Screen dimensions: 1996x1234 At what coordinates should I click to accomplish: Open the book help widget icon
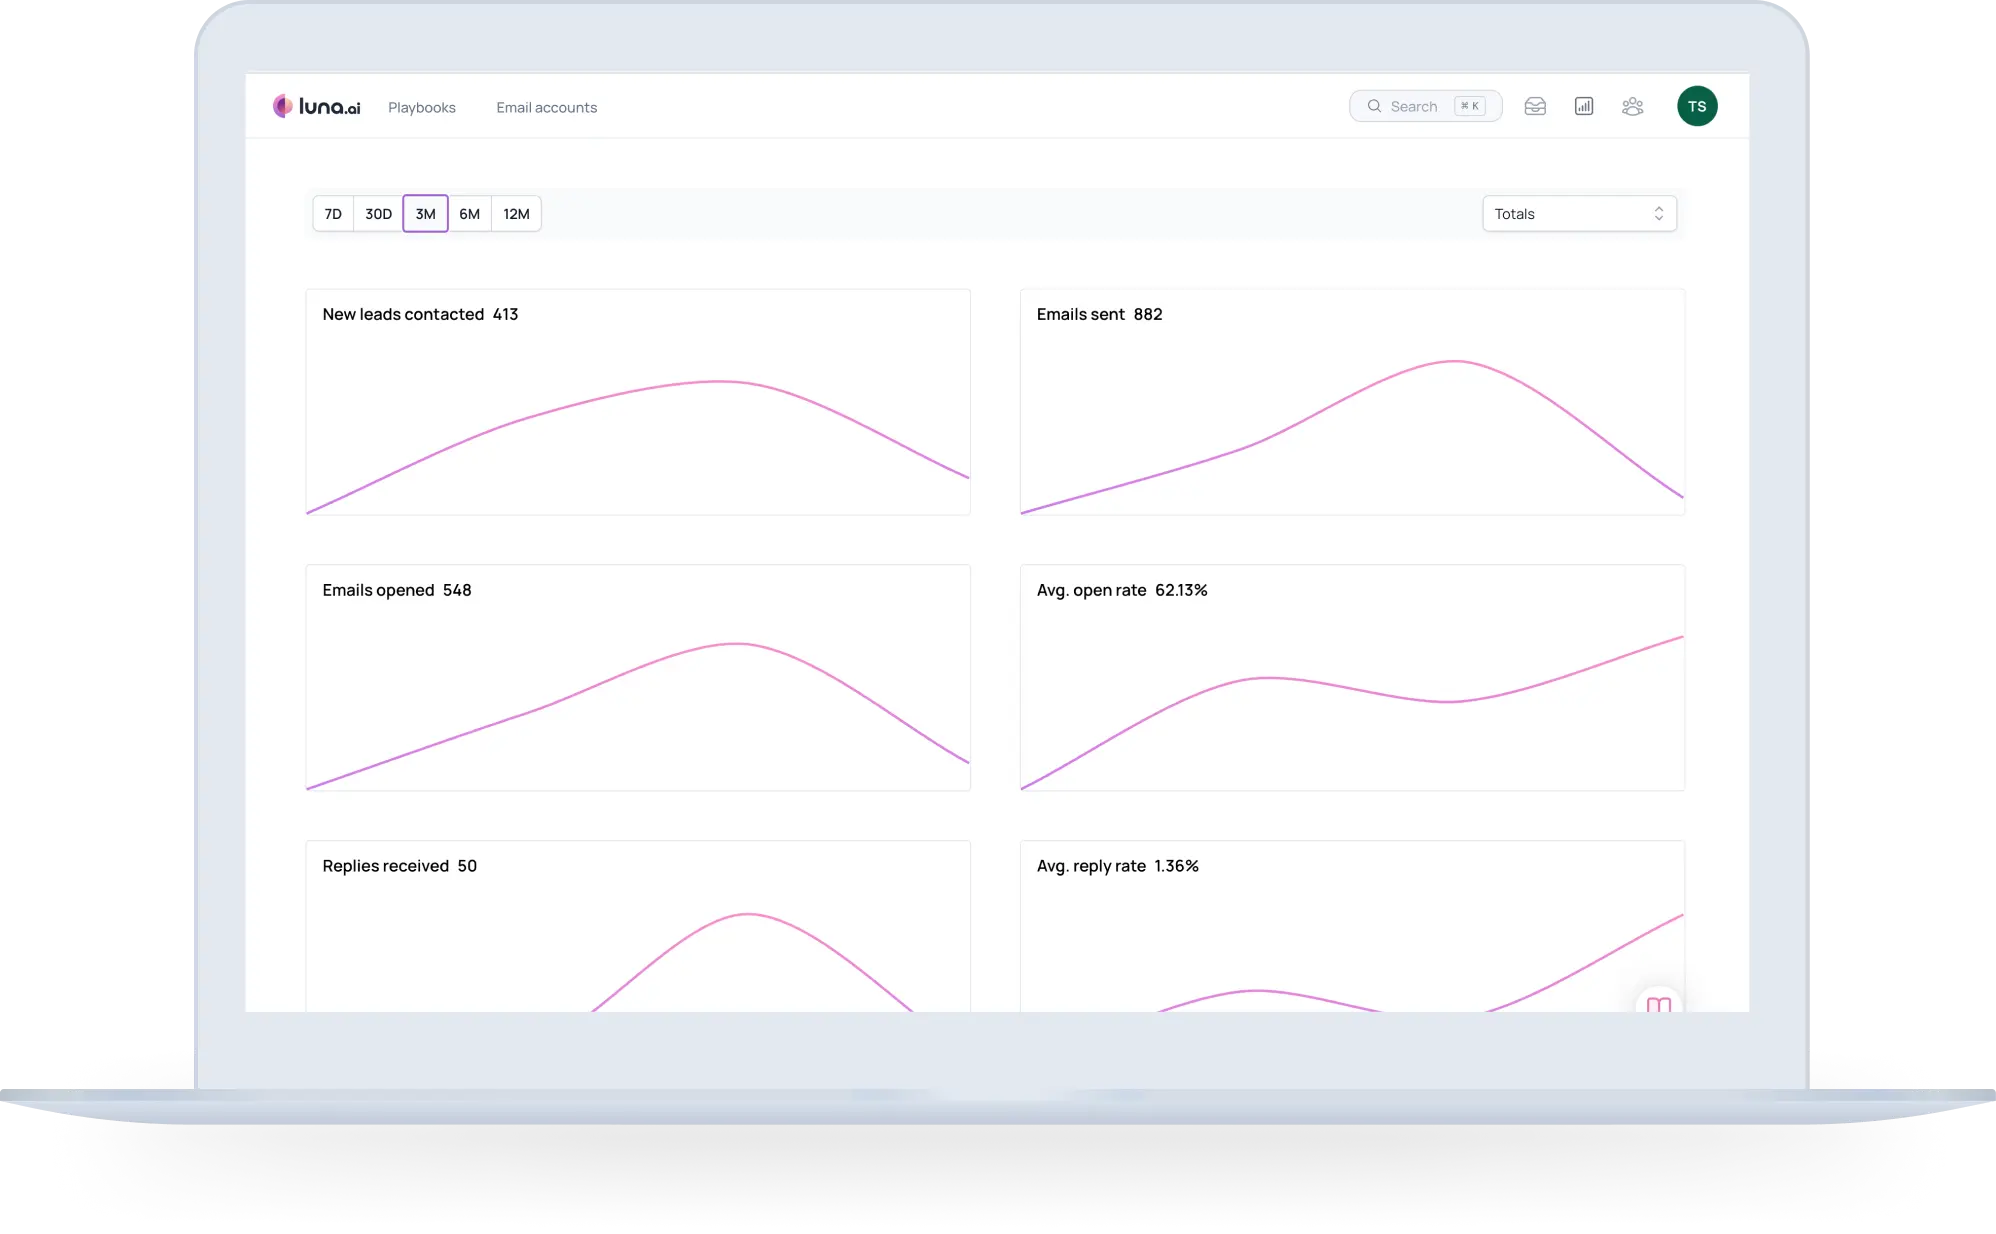point(1659,1003)
